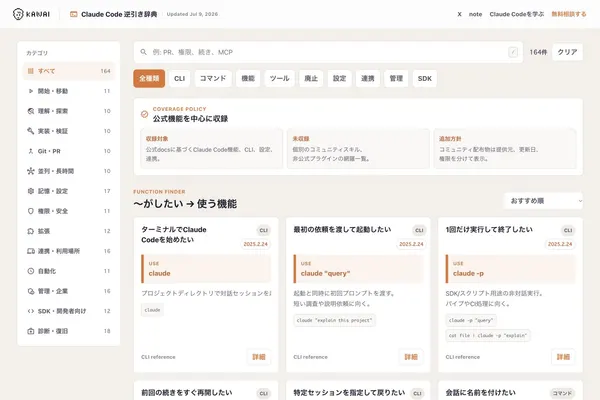Click the 未収録 policy box

coord(358,149)
